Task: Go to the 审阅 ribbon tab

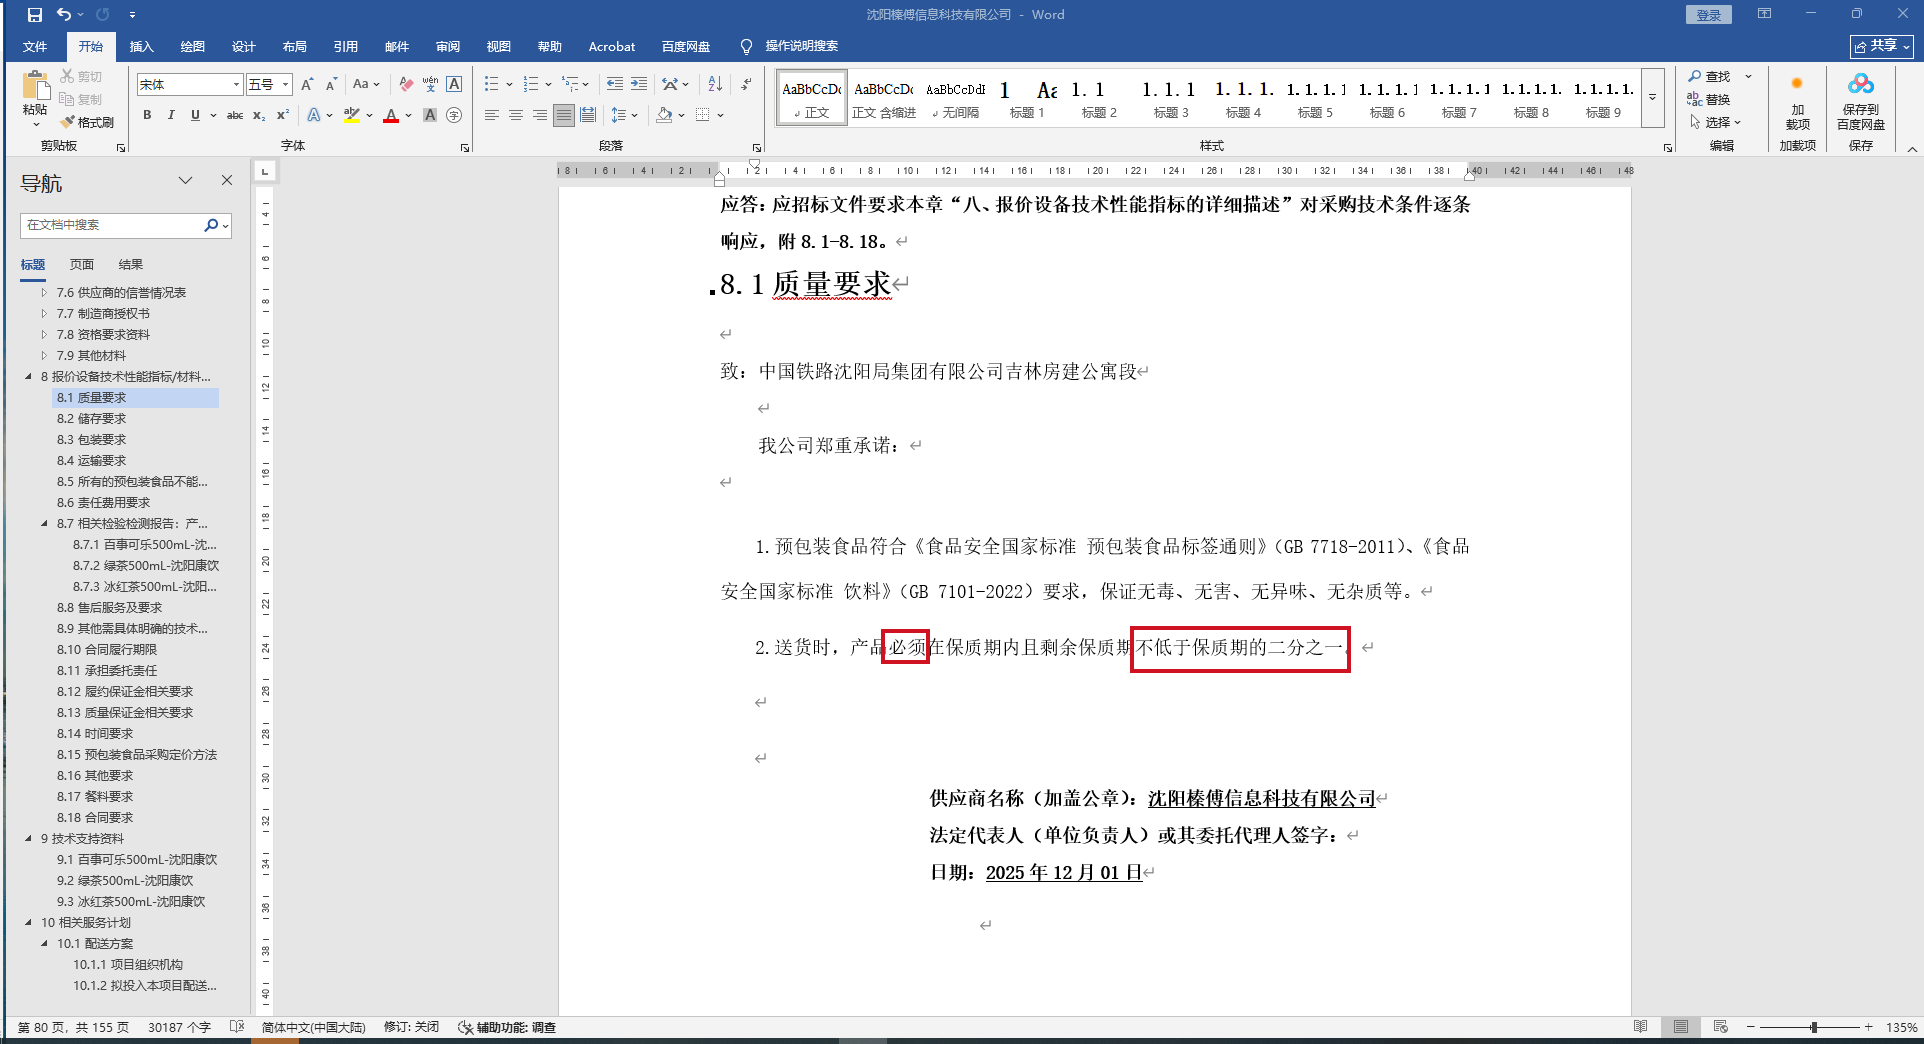Action: pos(448,47)
